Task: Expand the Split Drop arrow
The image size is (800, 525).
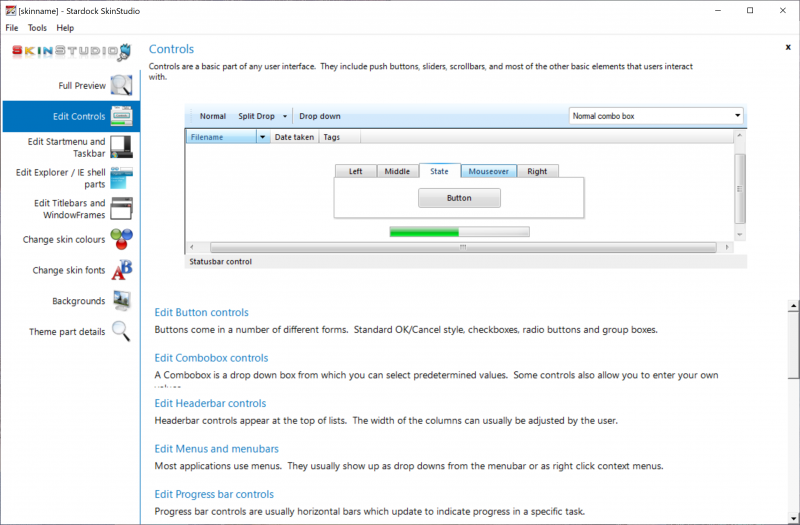Action: click(x=285, y=116)
